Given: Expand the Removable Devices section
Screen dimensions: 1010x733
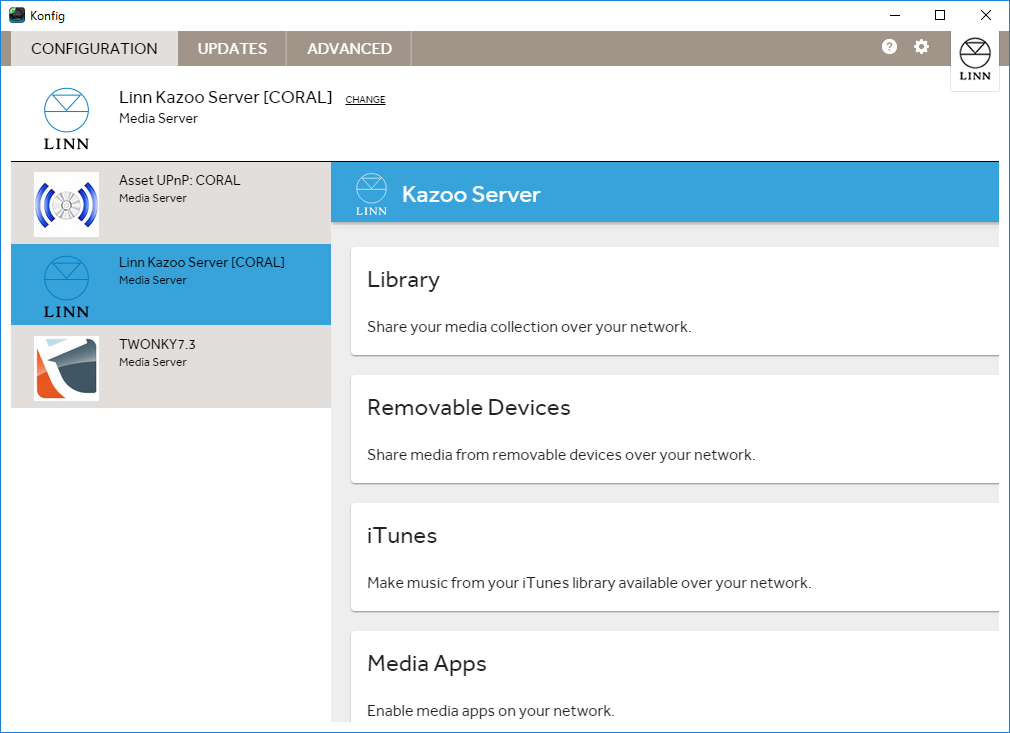Looking at the screenshot, I should 674,429.
